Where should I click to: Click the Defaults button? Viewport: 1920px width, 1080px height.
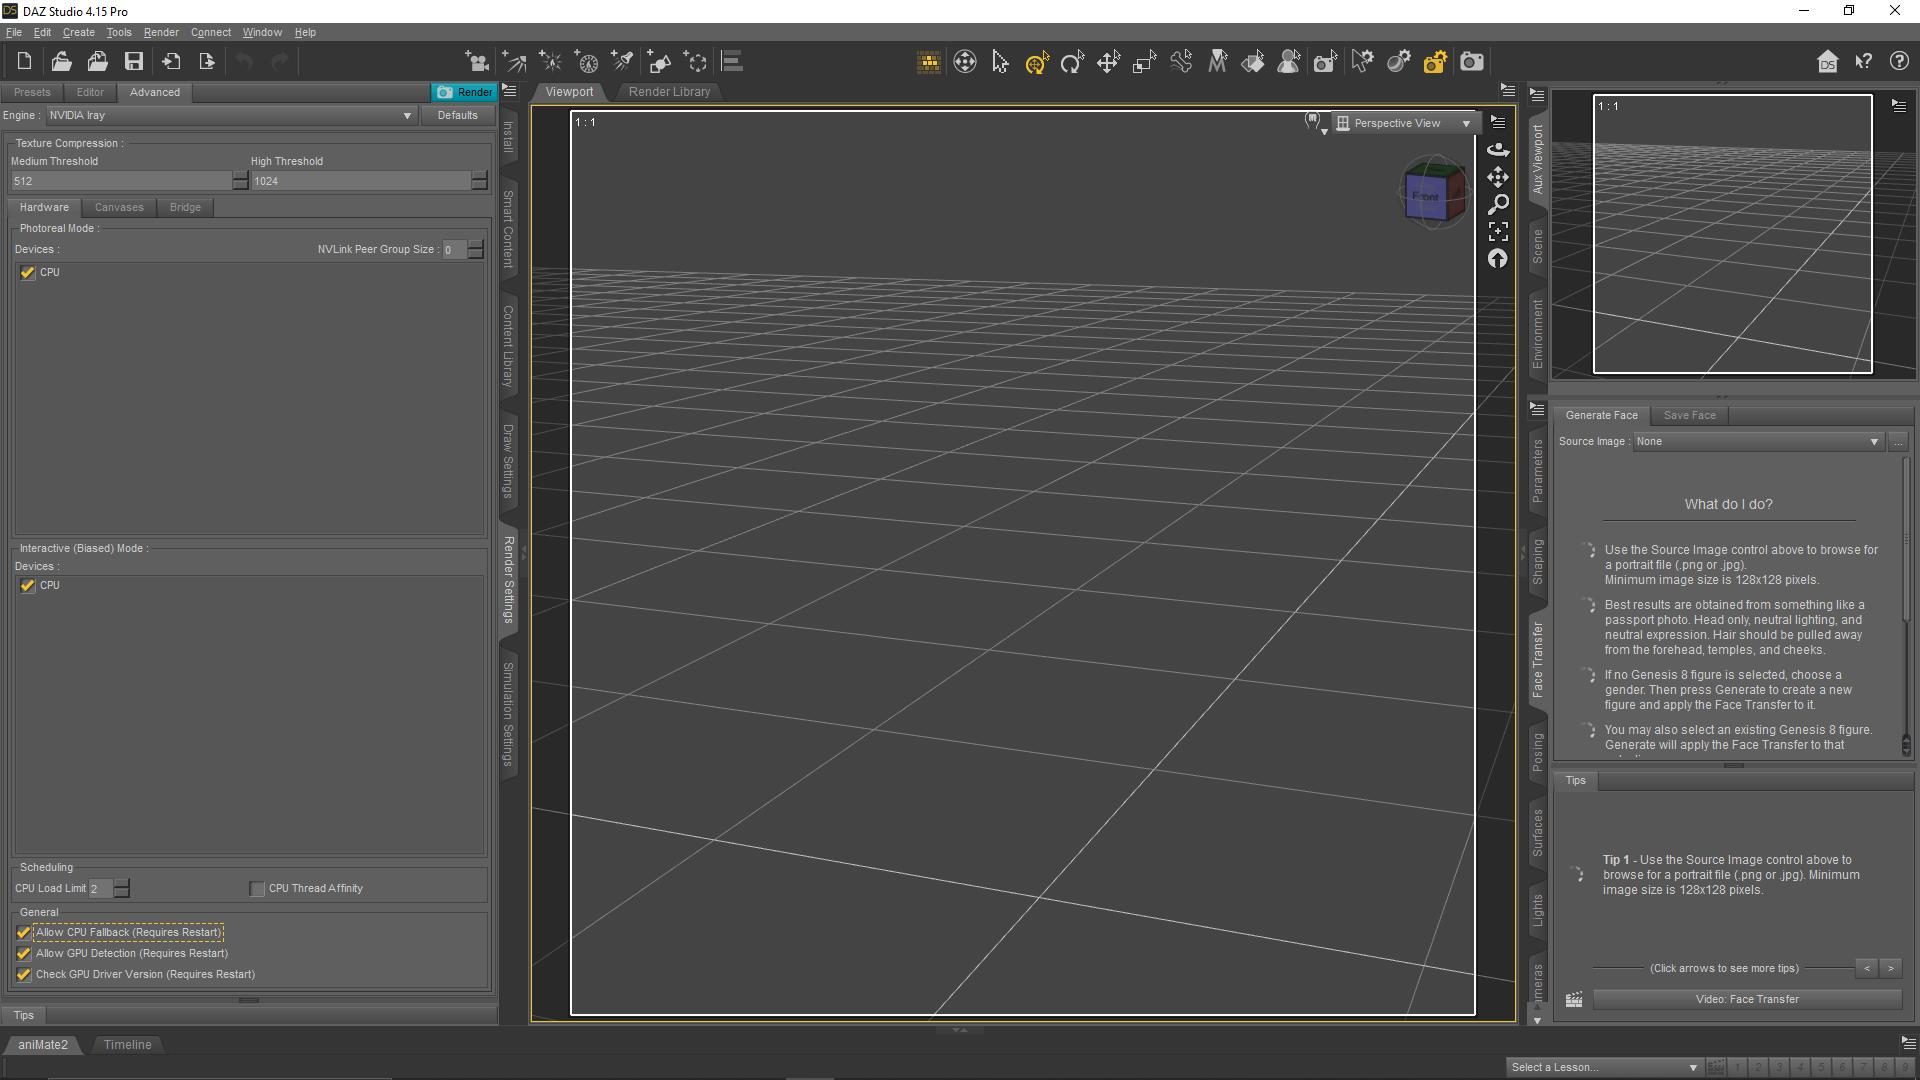pyautogui.click(x=457, y=115)
